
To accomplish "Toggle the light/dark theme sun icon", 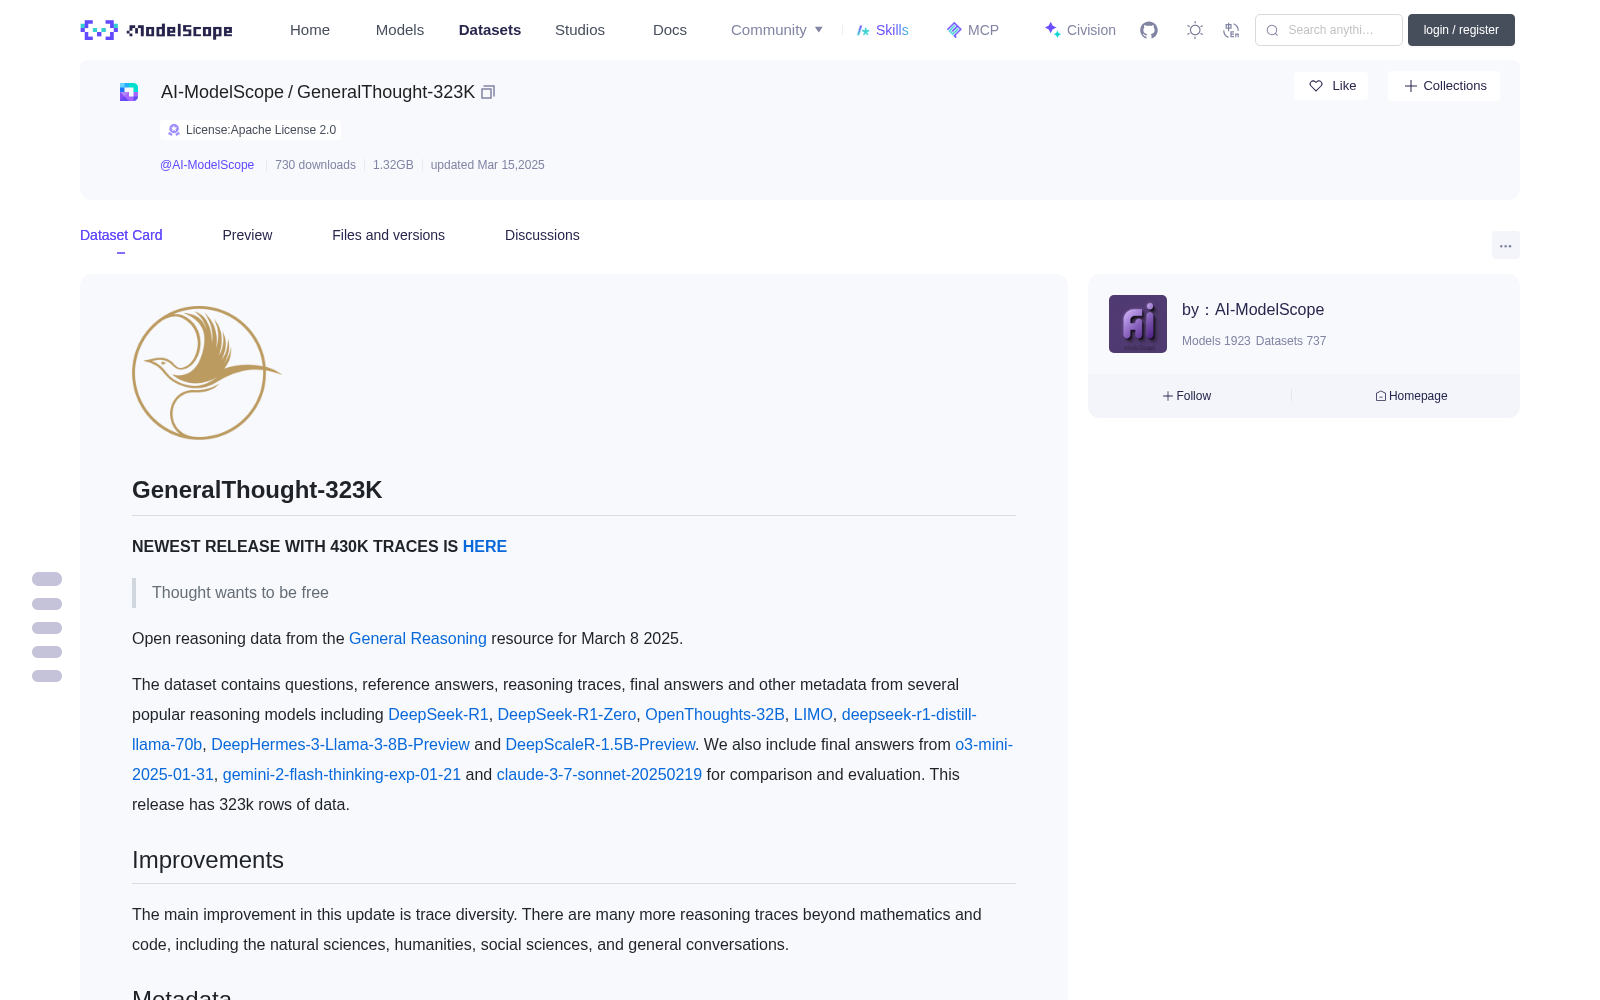I will [x=1195, y=30].
